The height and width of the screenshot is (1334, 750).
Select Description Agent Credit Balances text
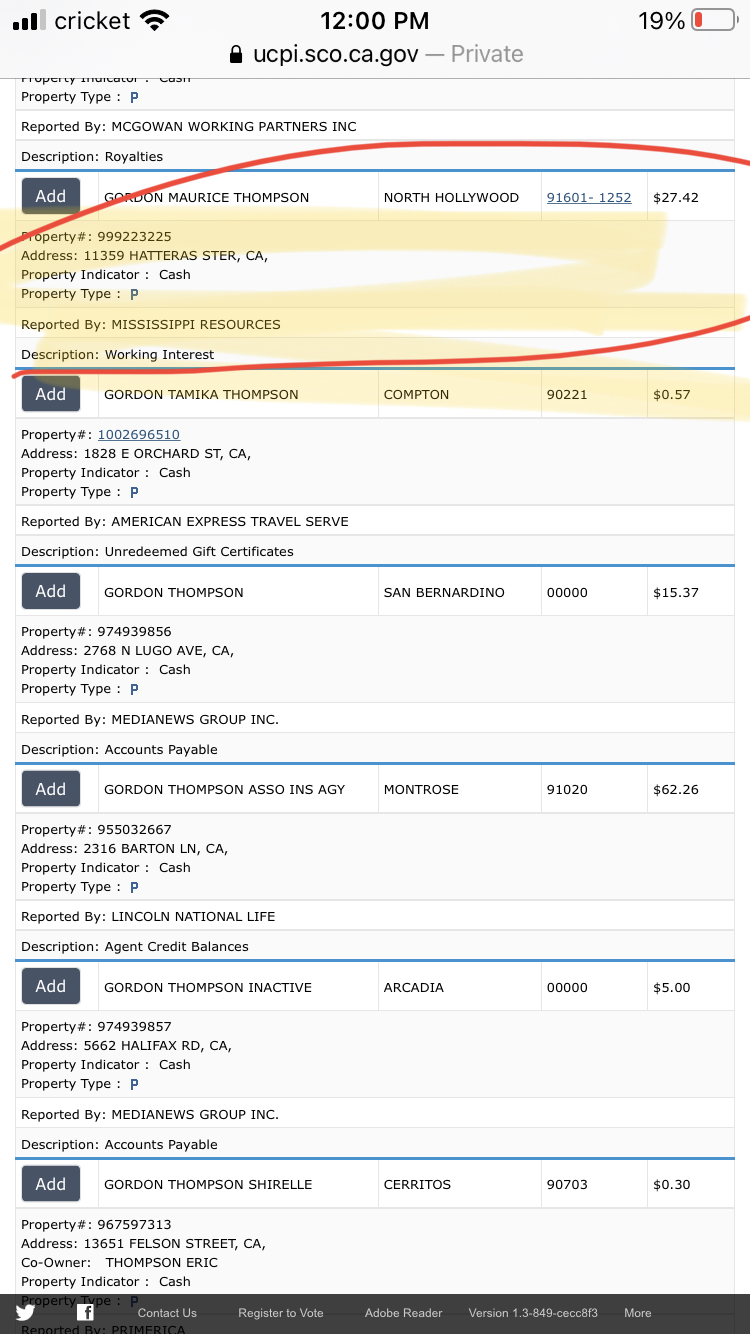pyautogui.click(x=135, y=946)
